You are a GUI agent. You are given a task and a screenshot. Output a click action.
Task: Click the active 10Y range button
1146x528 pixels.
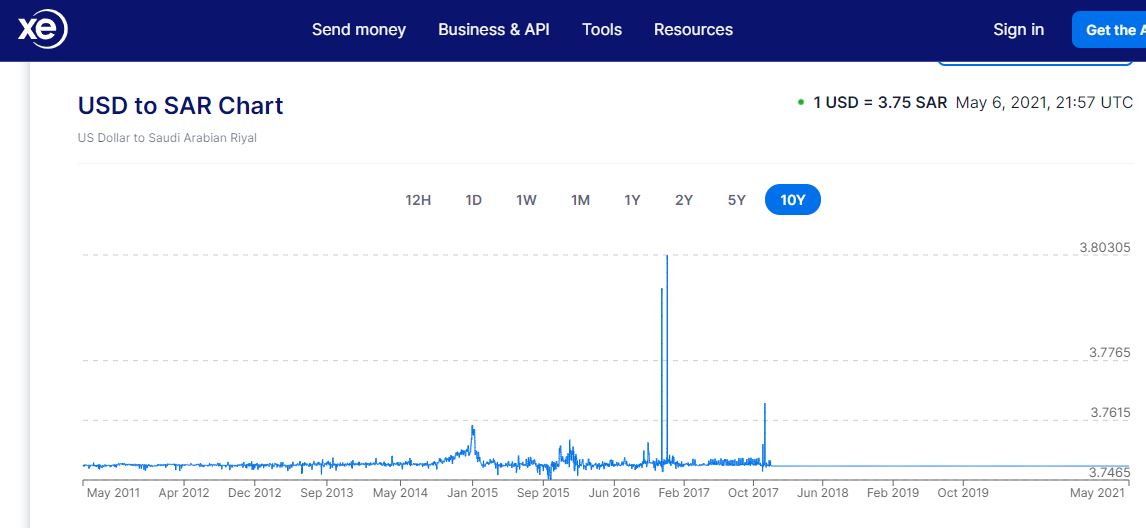pos(792,200)
